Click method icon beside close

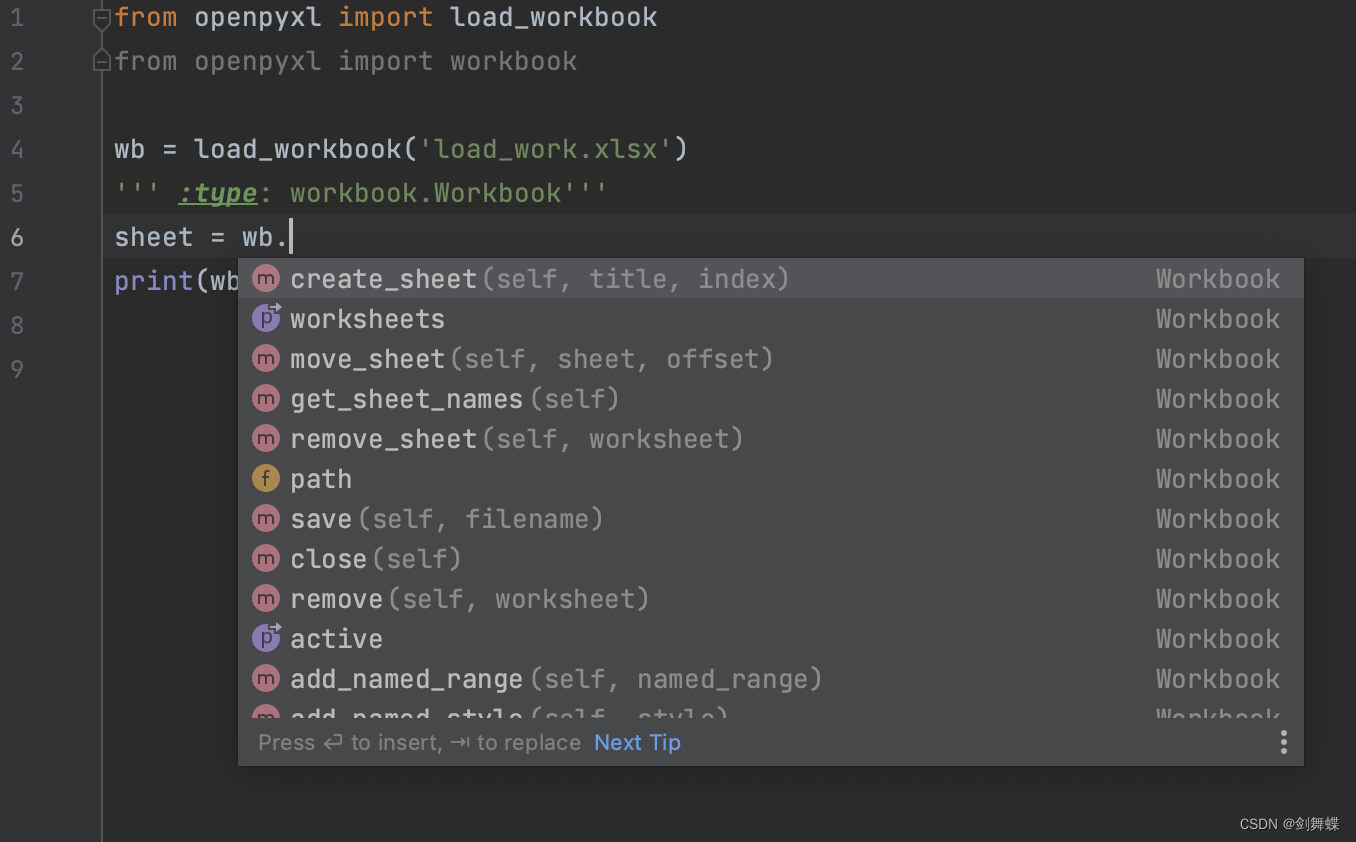pyautogui.click(x=265, y=558)
